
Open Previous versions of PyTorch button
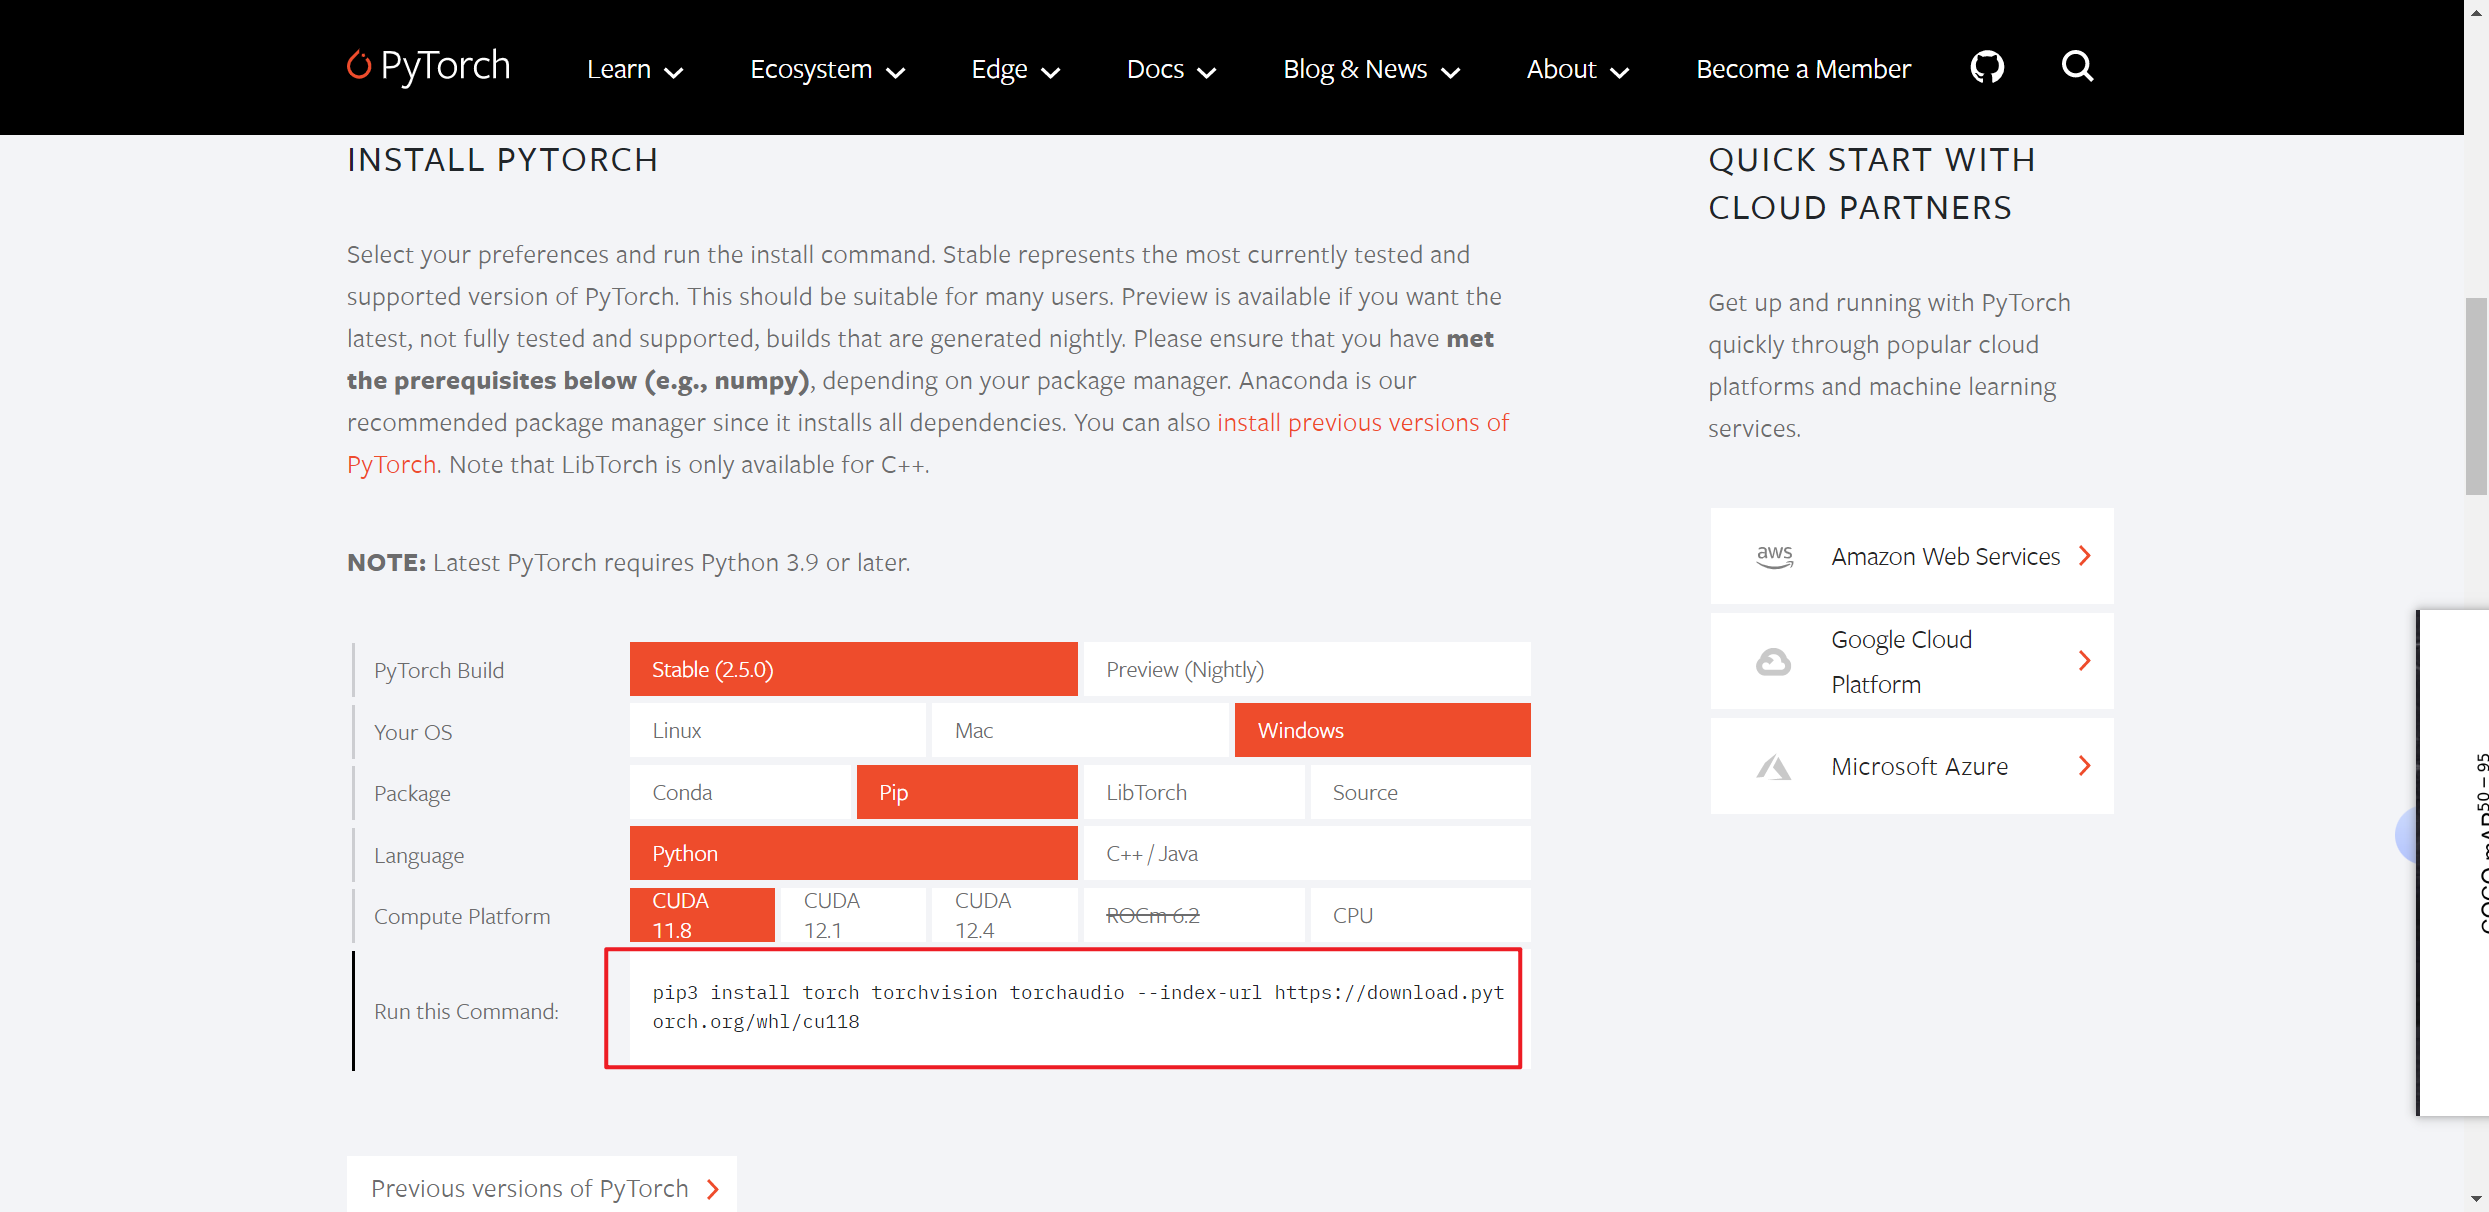[x=542, y=1186]
